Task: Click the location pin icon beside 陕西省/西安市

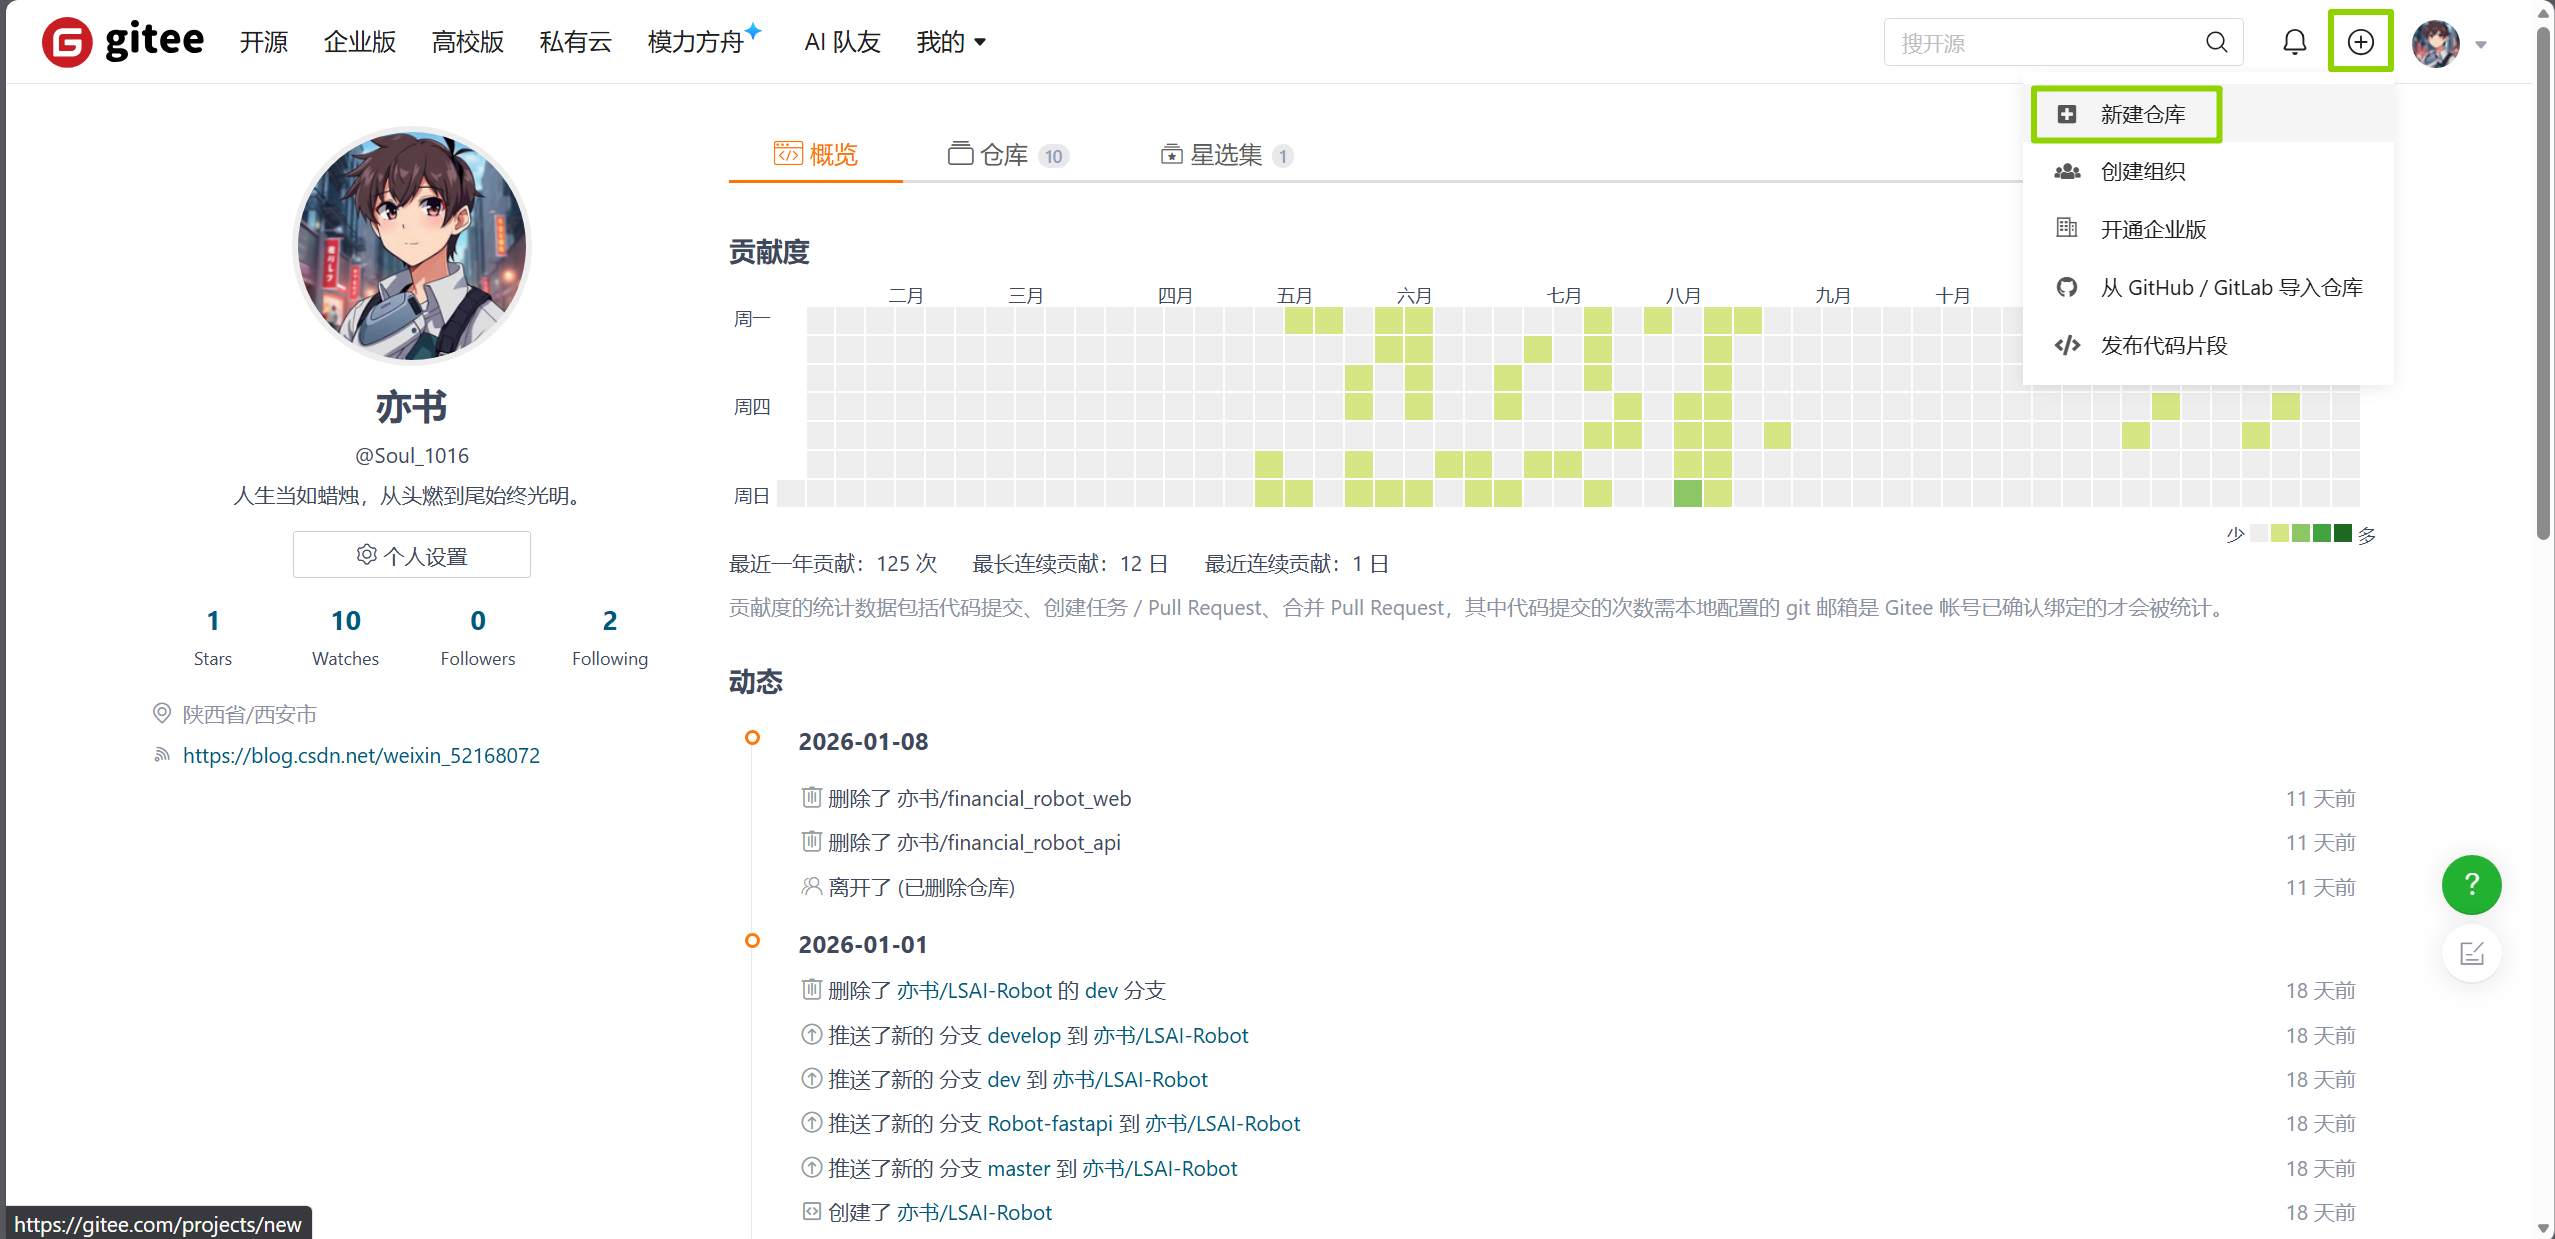Action: click(162, 713)
